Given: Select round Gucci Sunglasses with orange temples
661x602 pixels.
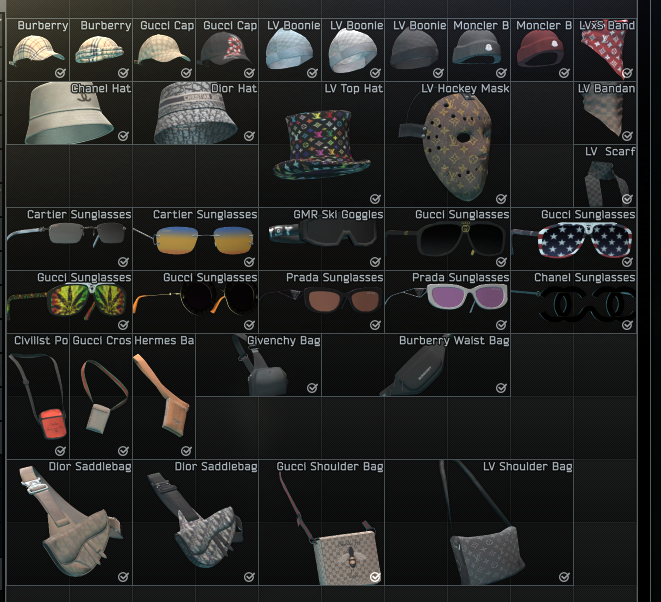Looking at the screenshot, I should click(196, 302).
